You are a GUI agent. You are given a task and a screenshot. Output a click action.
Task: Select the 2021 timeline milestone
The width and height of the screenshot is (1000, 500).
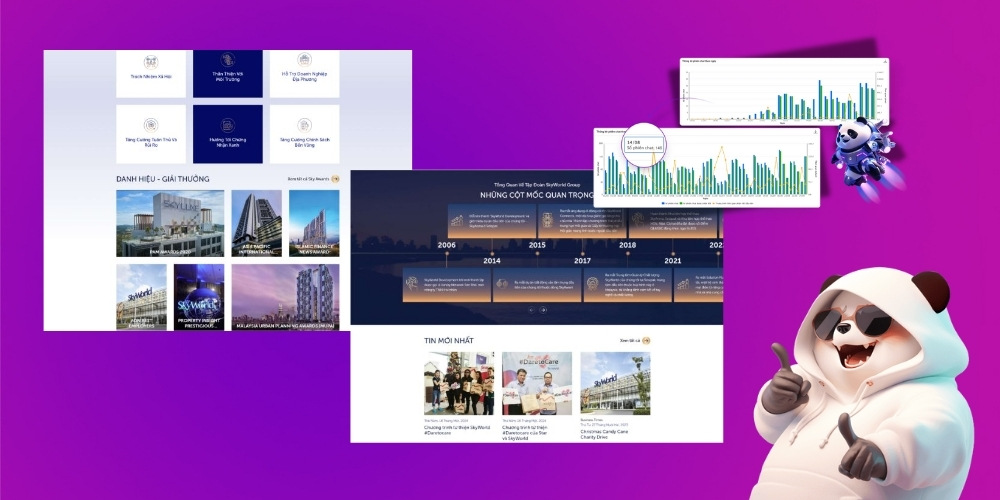672,260
